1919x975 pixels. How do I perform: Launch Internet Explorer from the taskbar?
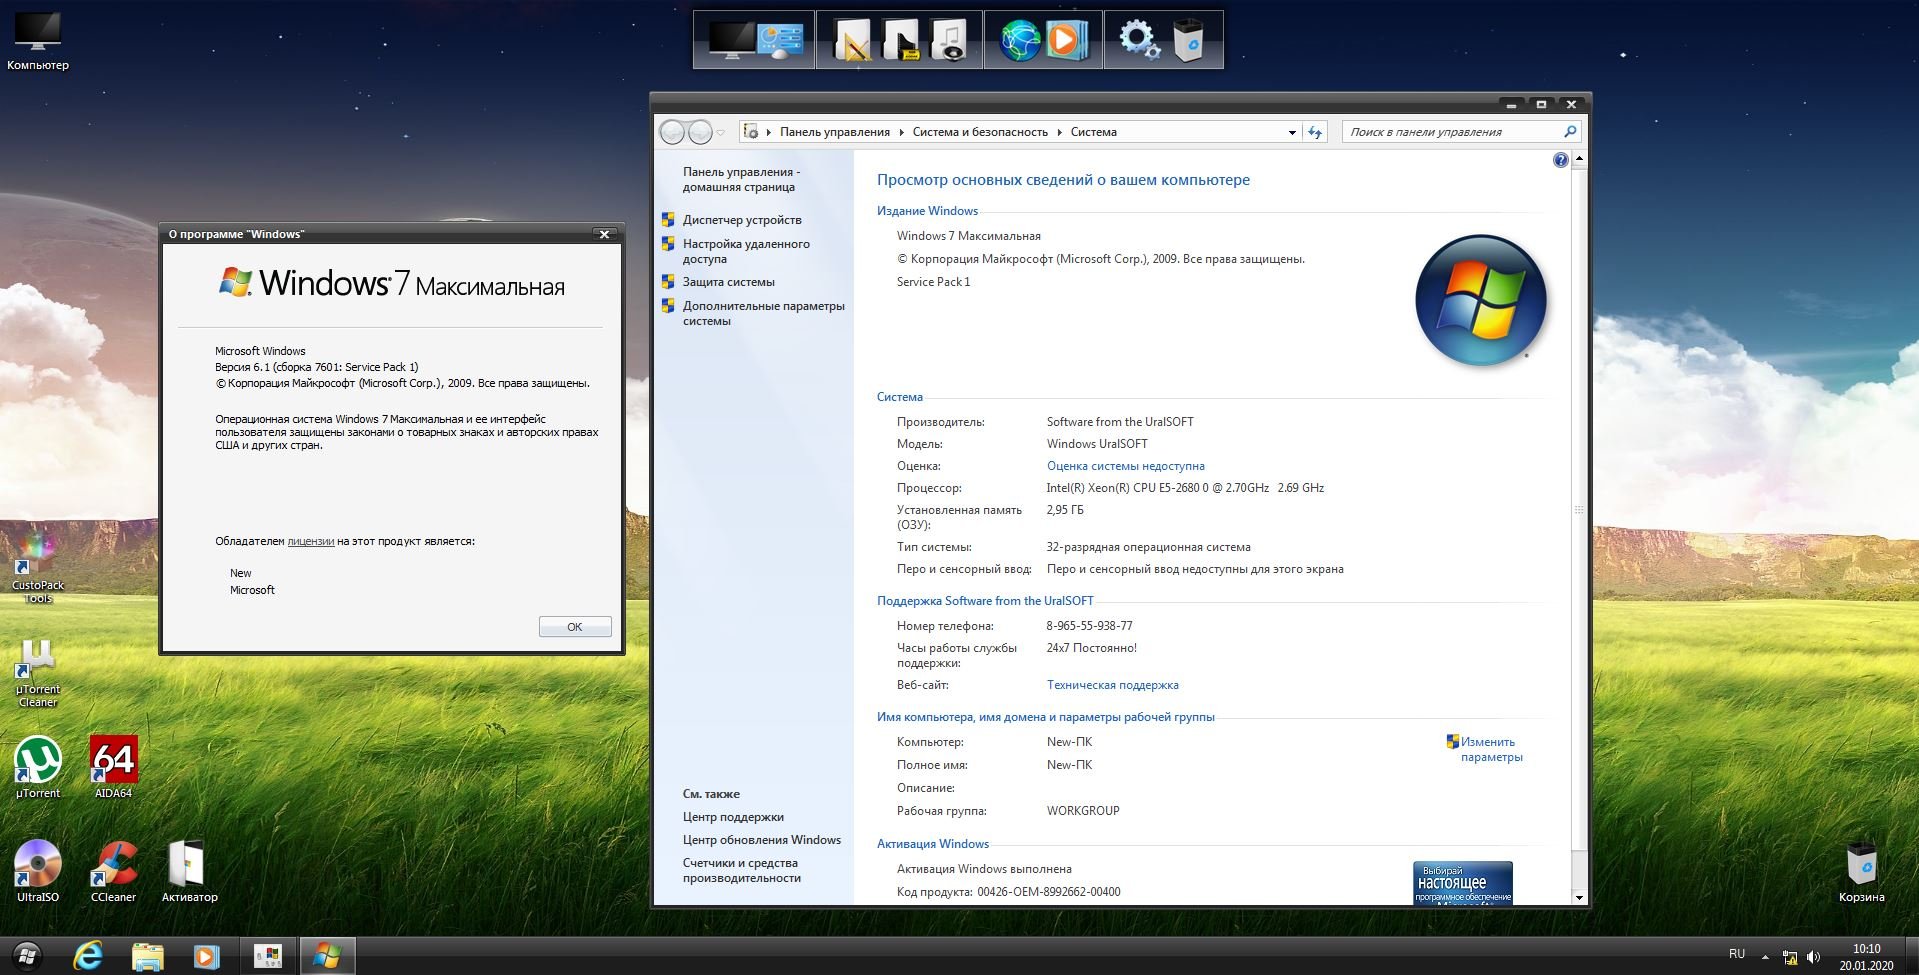[x=89, y=956]
